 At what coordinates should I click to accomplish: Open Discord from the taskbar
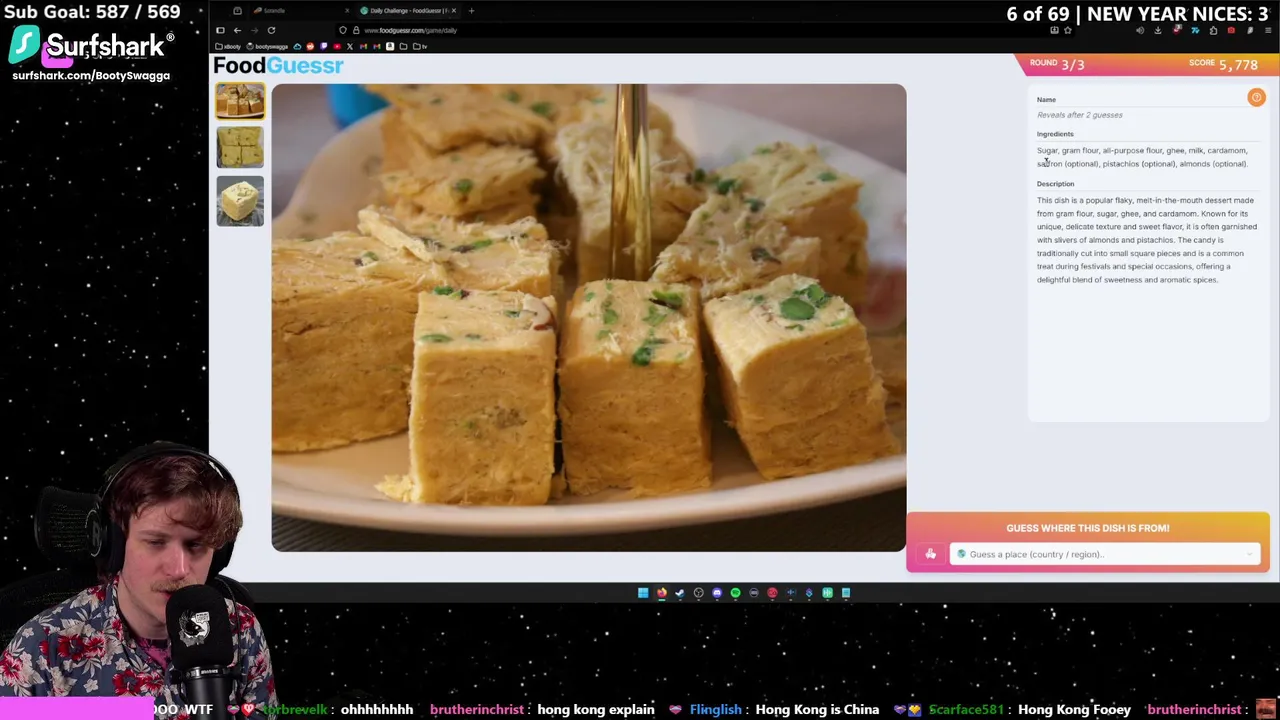[717, 593]
